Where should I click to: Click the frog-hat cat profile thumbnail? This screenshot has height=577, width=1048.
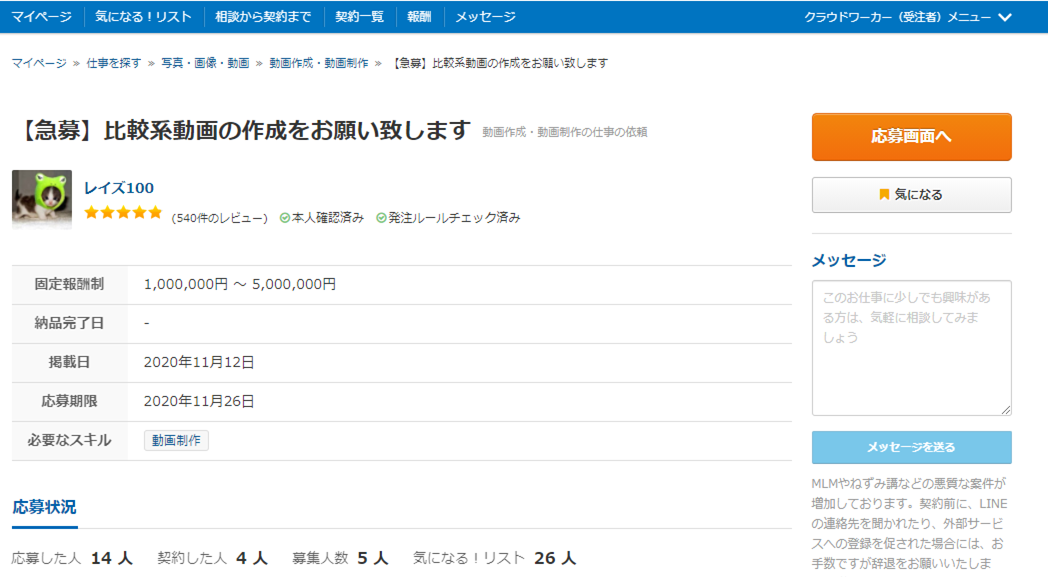click(x=42, y=199)
